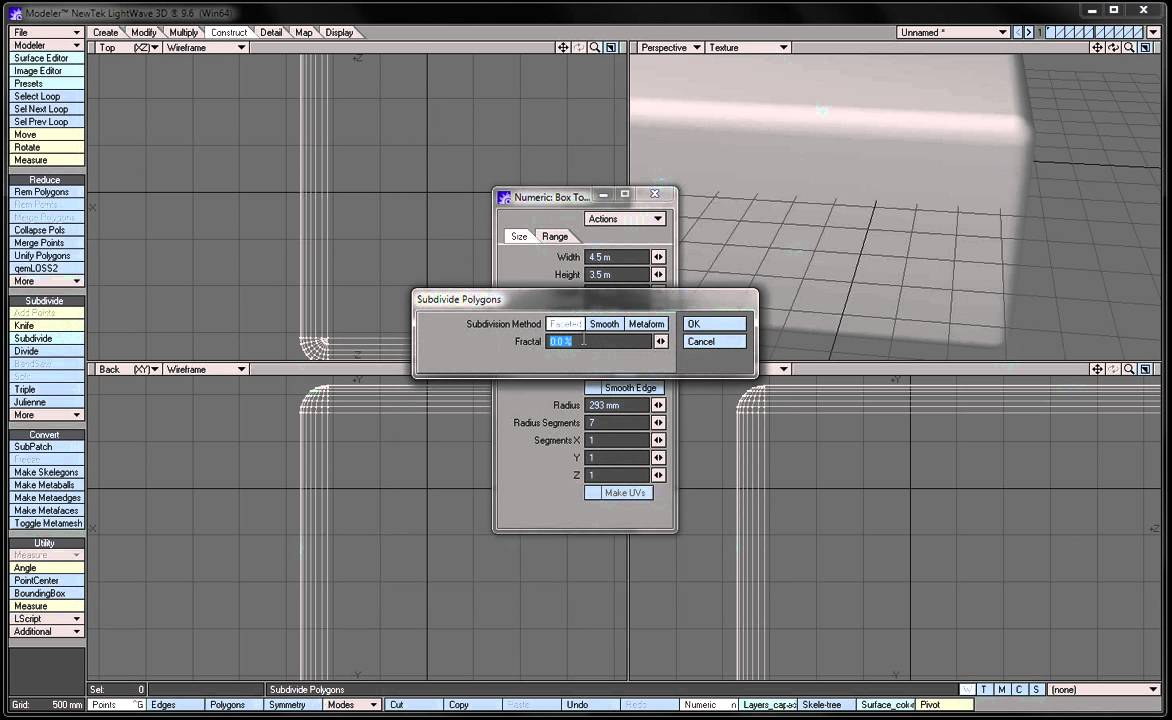Maximize the Top viewport with its corner icon

click(611, 47)
